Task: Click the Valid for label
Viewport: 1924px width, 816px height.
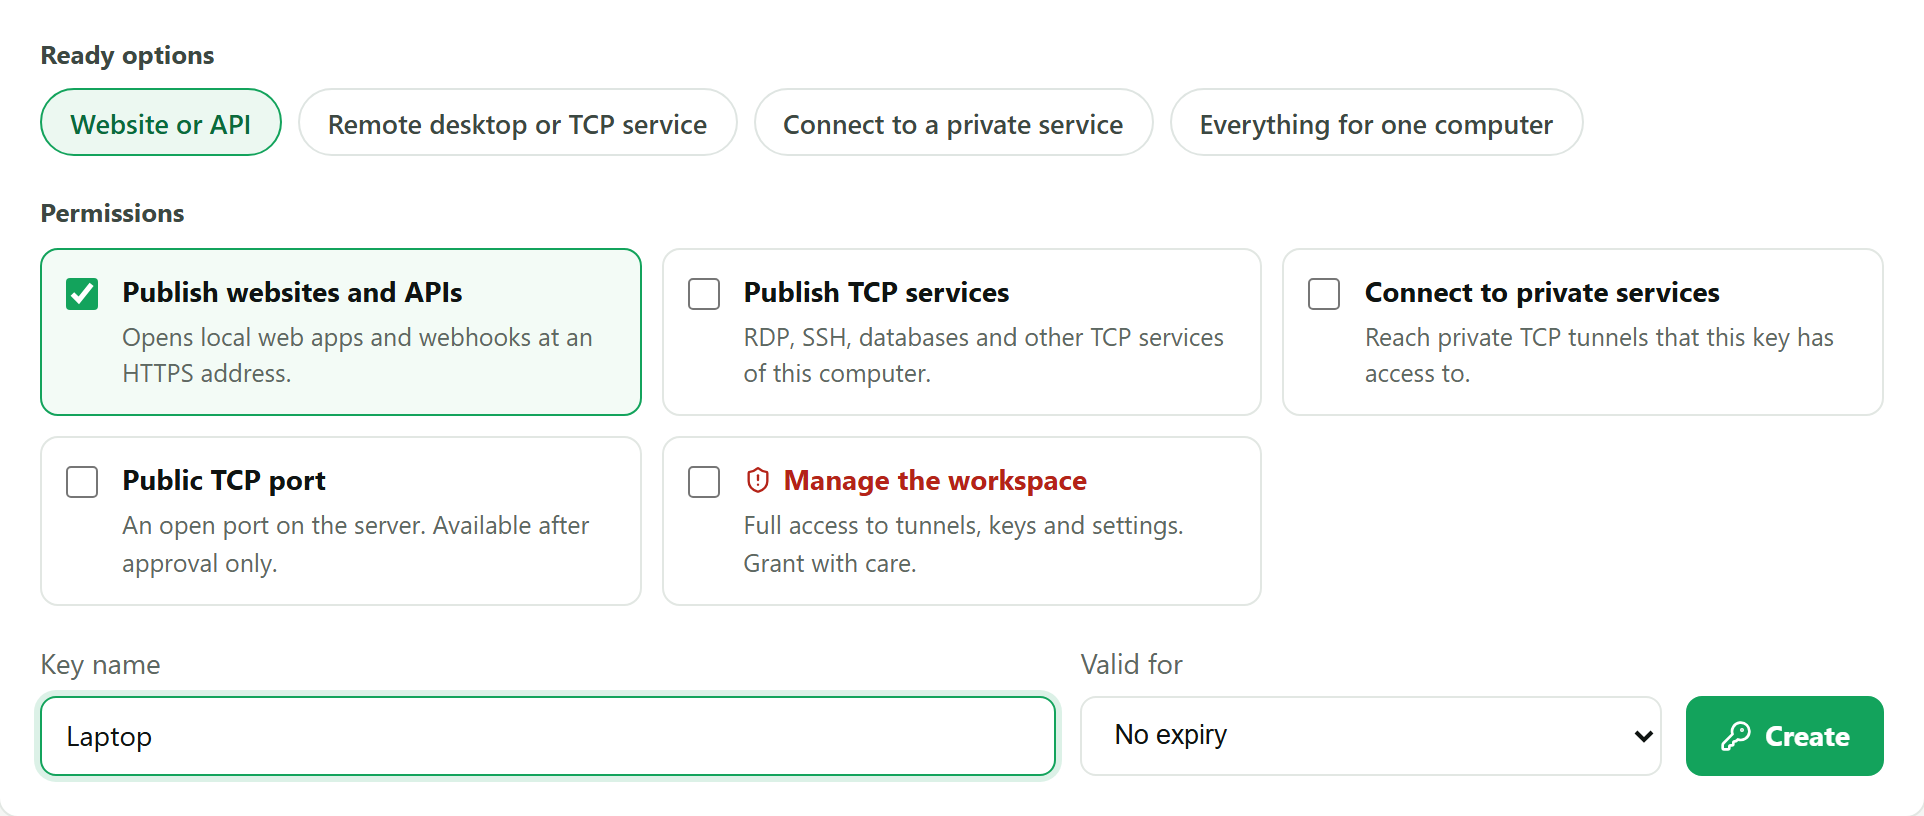Action: 1131,664
